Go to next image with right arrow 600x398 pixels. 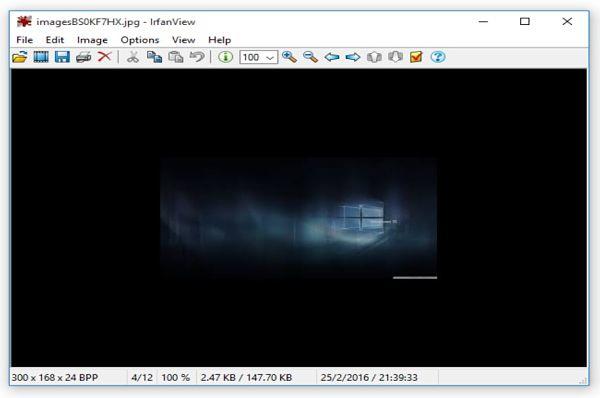353,57
